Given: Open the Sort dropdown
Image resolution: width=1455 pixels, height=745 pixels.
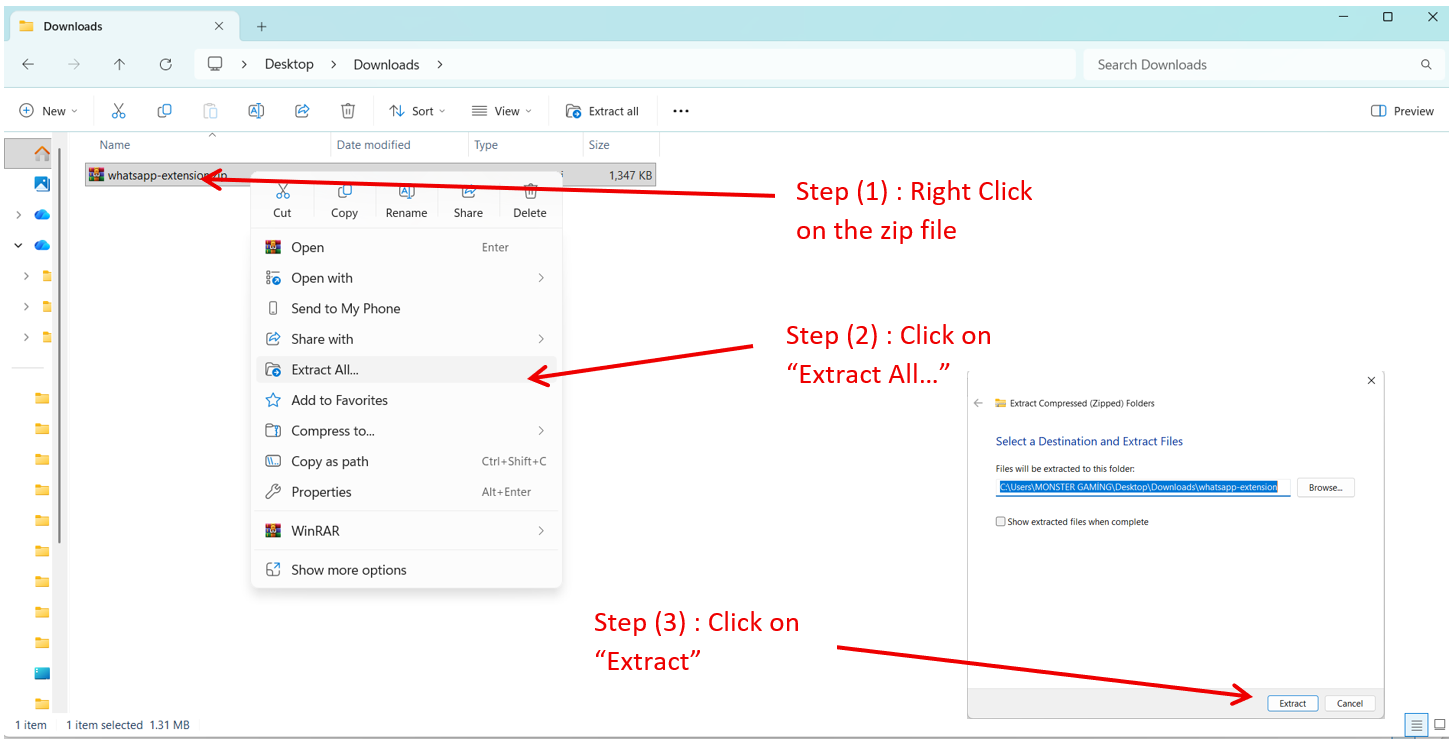Looking at the screenshot, I should coord(416,111).
